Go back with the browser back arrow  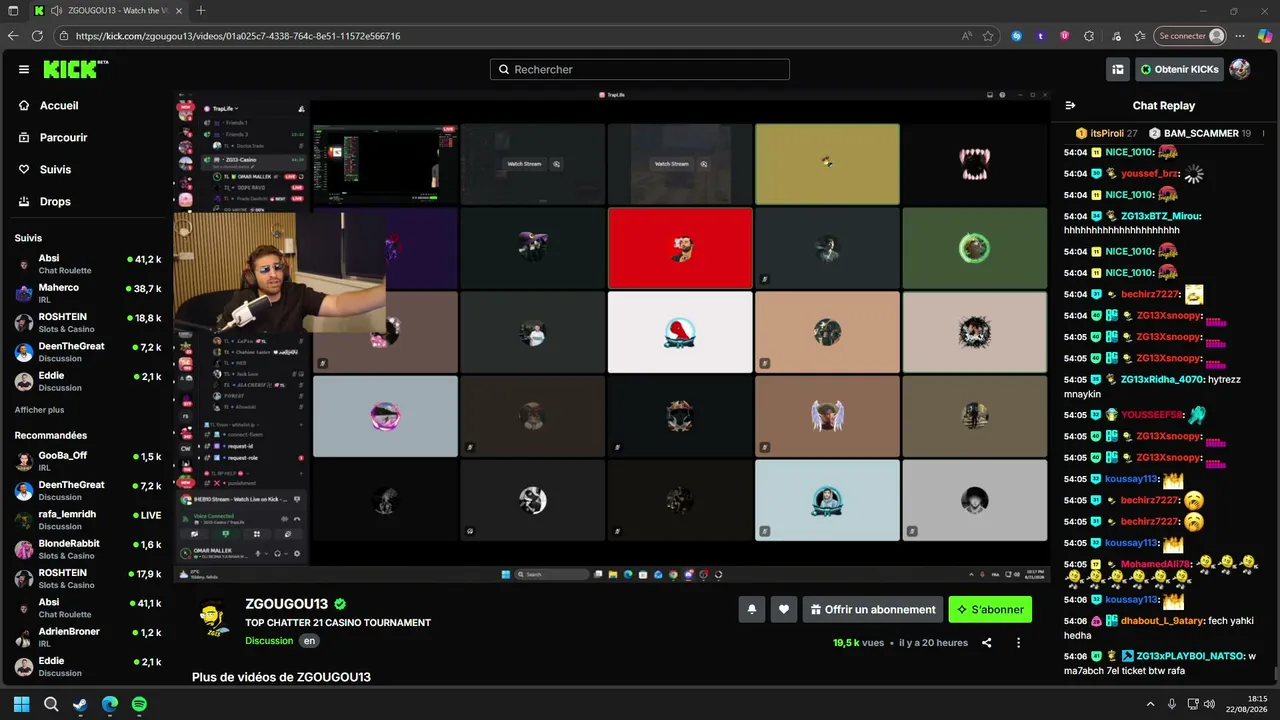[13, 36]
